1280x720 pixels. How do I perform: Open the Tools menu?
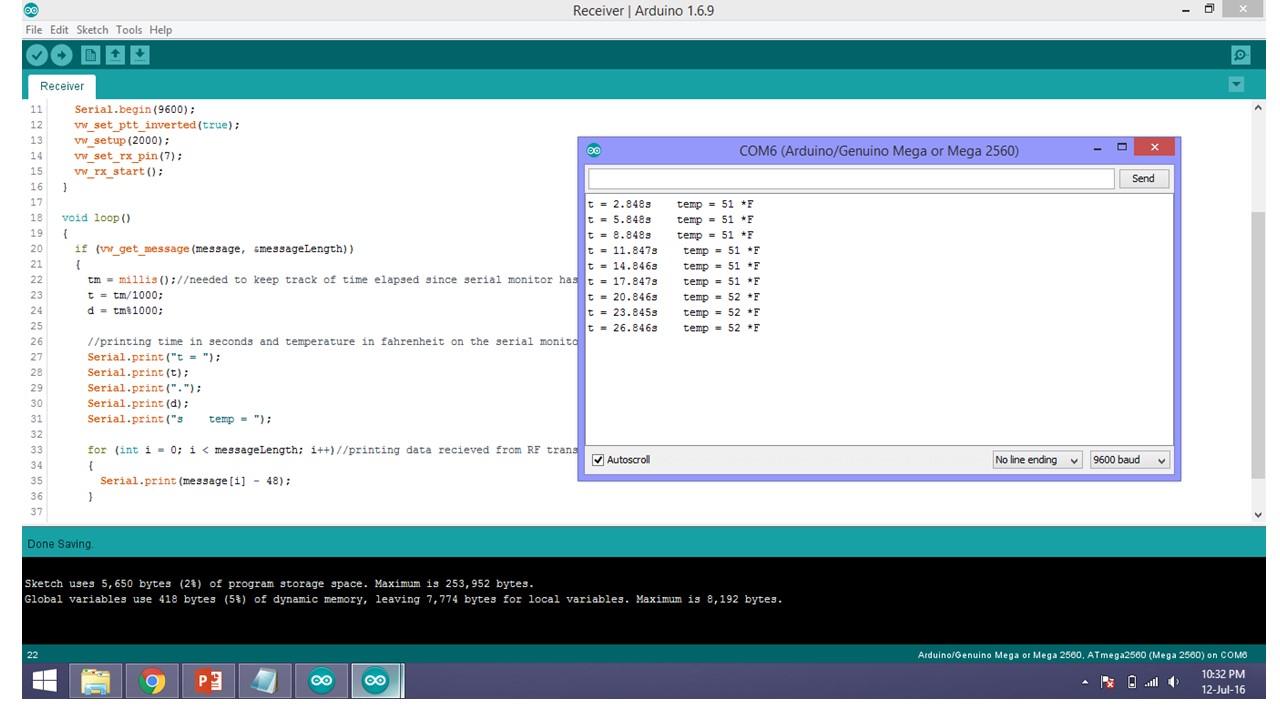click(x=128, y=29)
